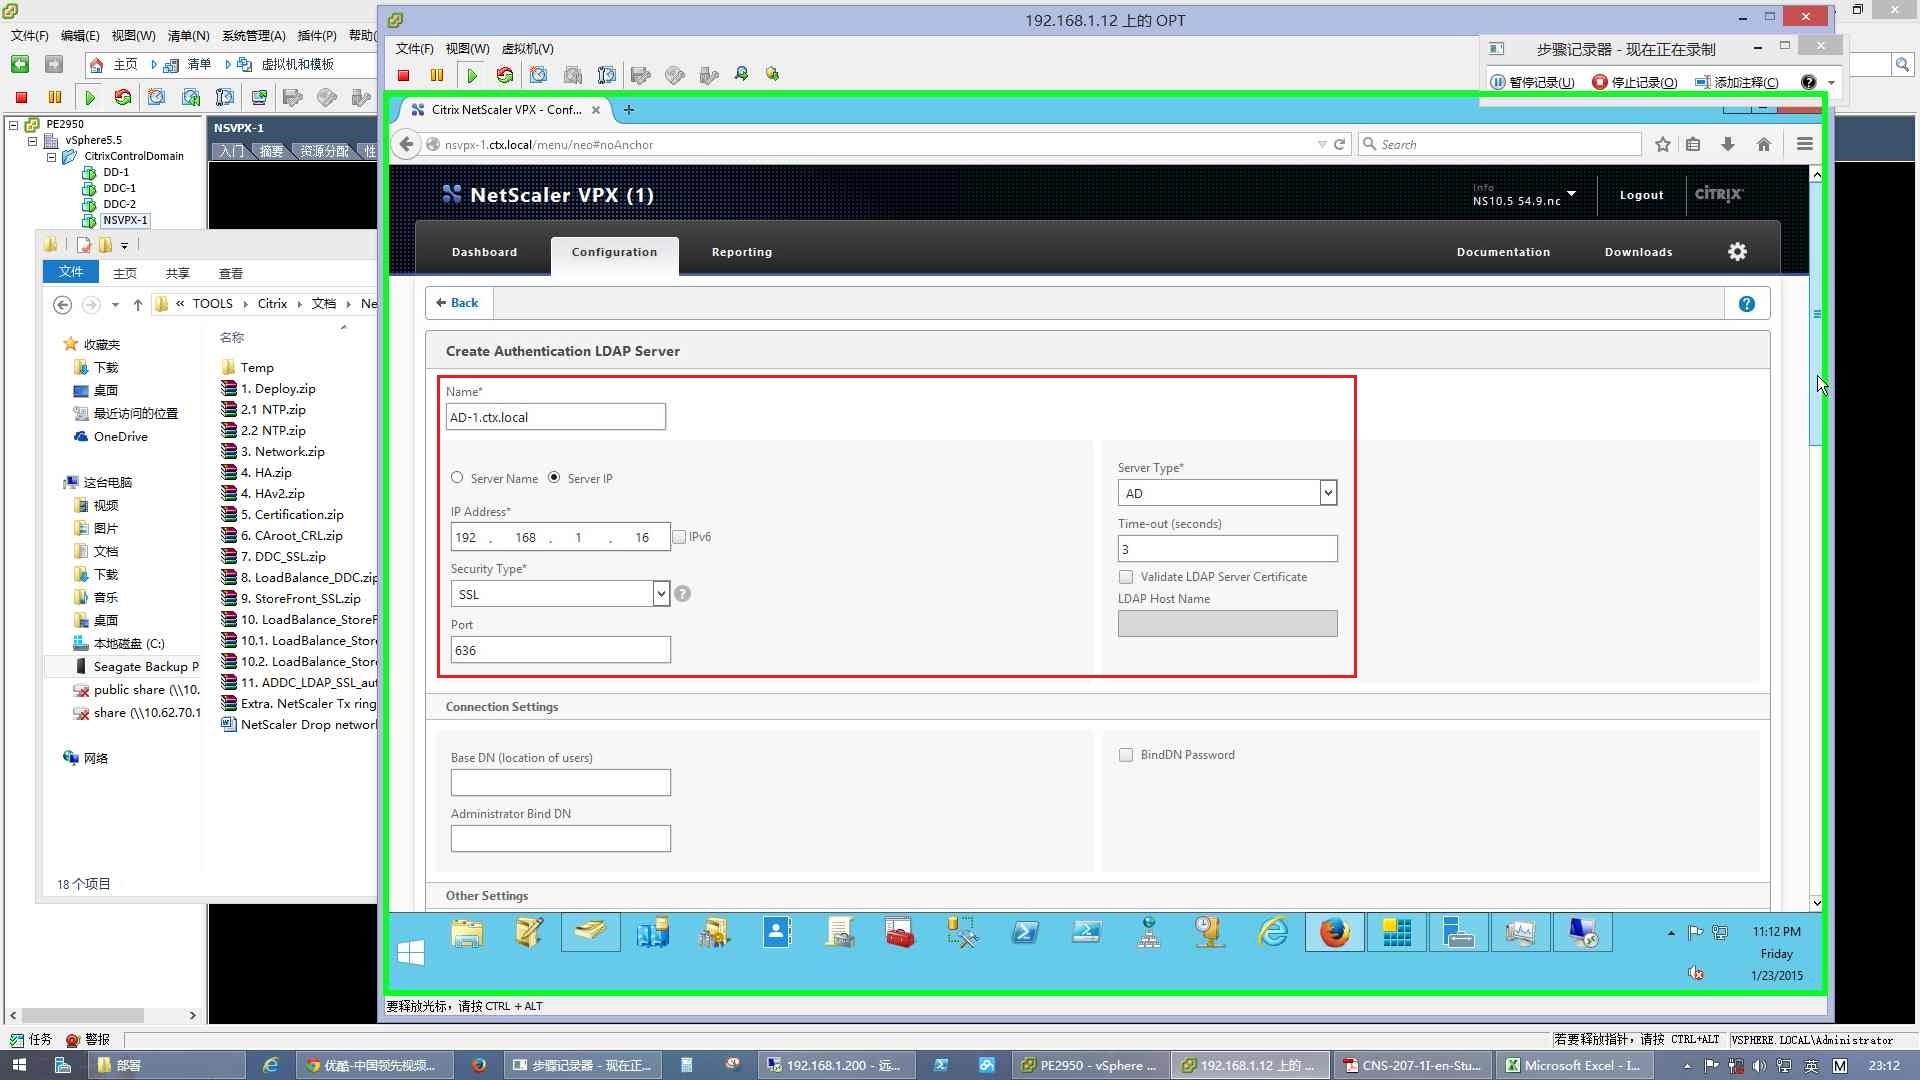Screen dimensions: 1920x1080
Task: Open PowerShell icon in the guest taskbar
Action: [x=1025, y=933]
